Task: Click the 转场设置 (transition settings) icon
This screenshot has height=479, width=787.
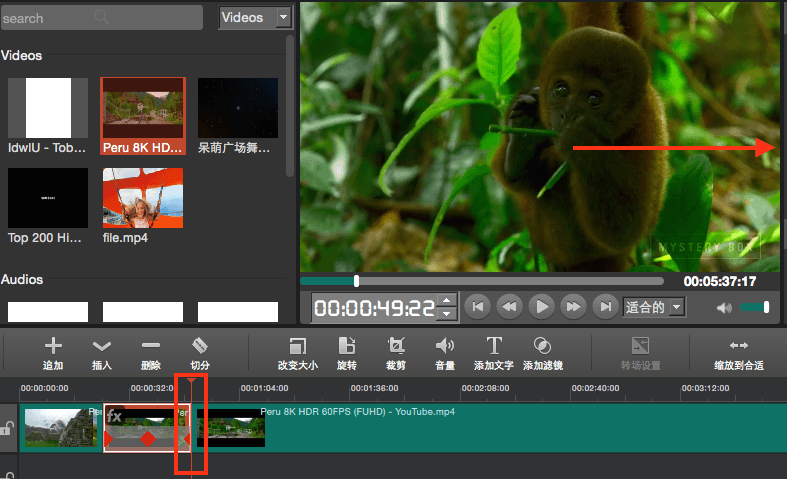Action: coord(640,345)
